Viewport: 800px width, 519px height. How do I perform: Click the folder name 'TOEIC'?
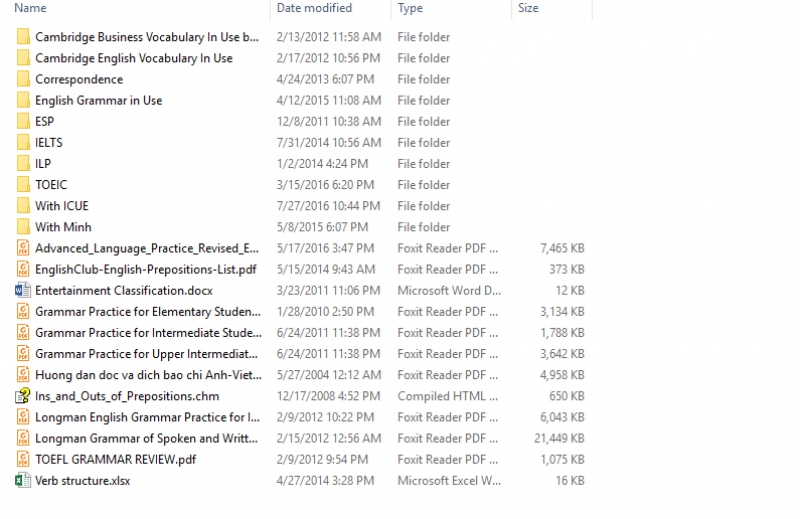(x=51, y=185)
